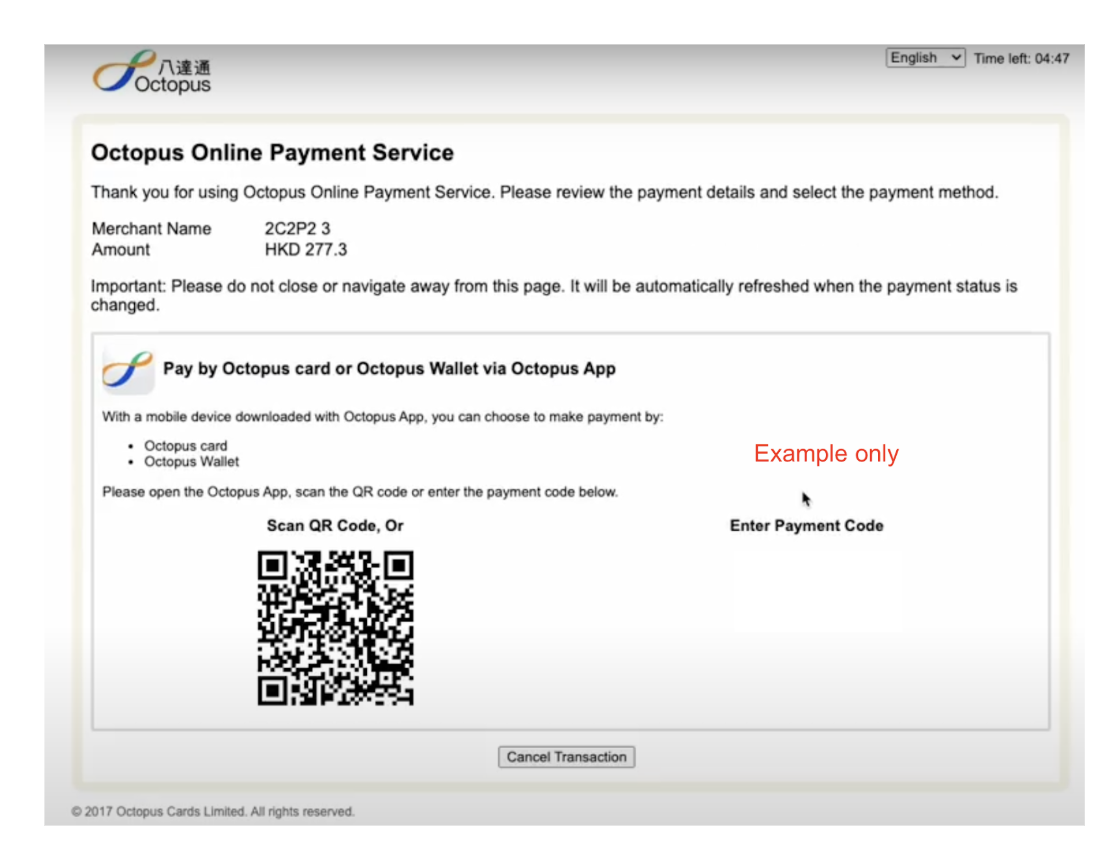
Task: Click the 'Pay by Octopus card or Octopus Wallet' heading
Action: pyautogui.click(x=389, y=369)
